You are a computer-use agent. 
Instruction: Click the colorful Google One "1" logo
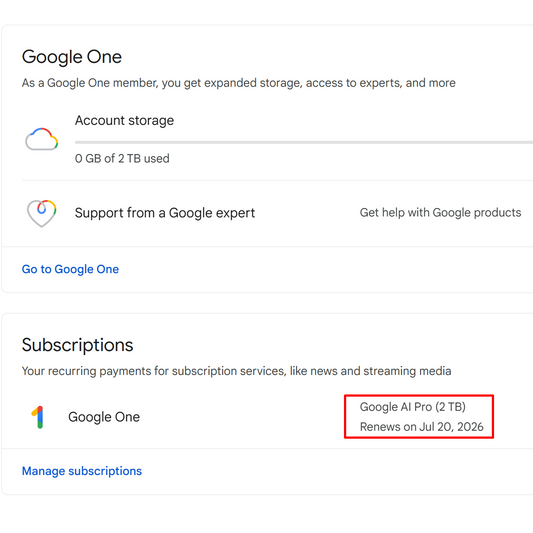pos(38,417)
